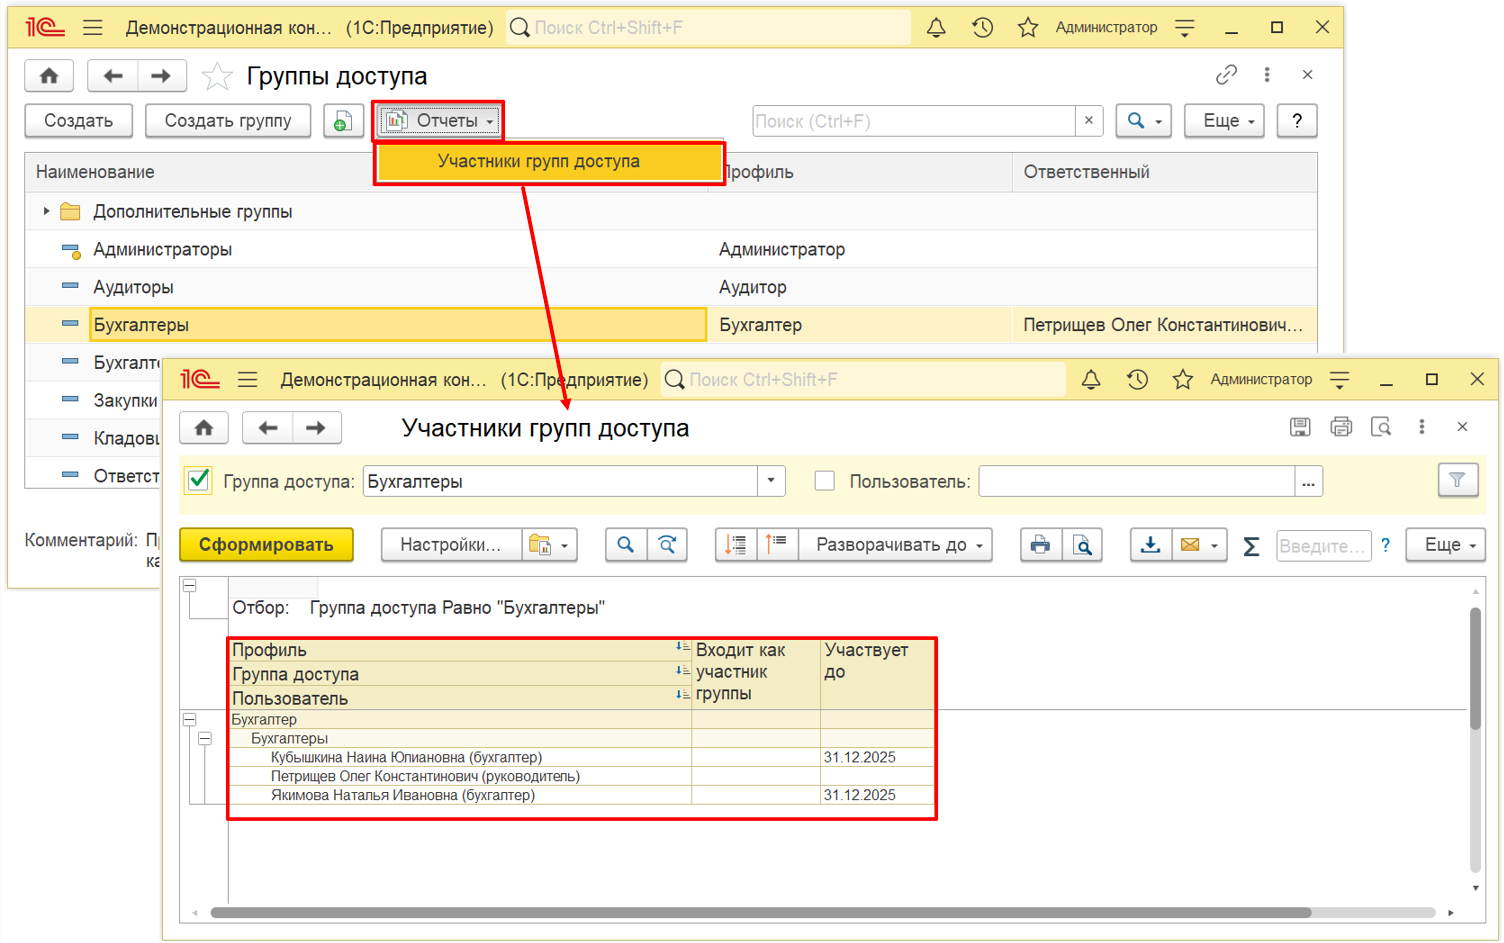
Task: Expand the Дополнительные группы folder
Action: tap(46, 211)
